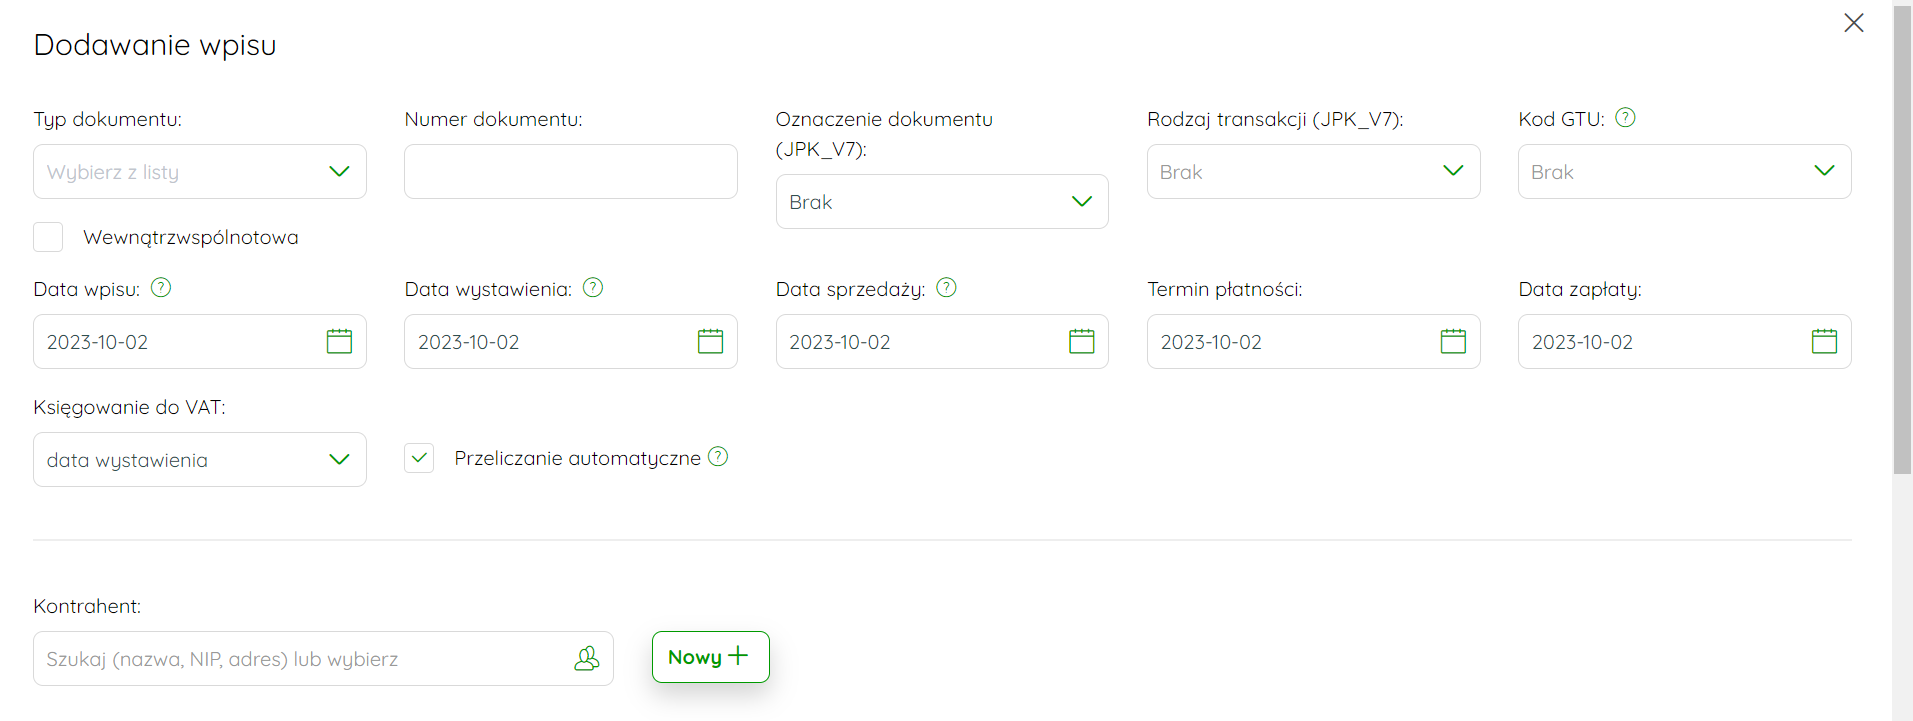The image size is (1913, 721).
Task: Focus the Numer dokumentu input field
Action: 571,172
